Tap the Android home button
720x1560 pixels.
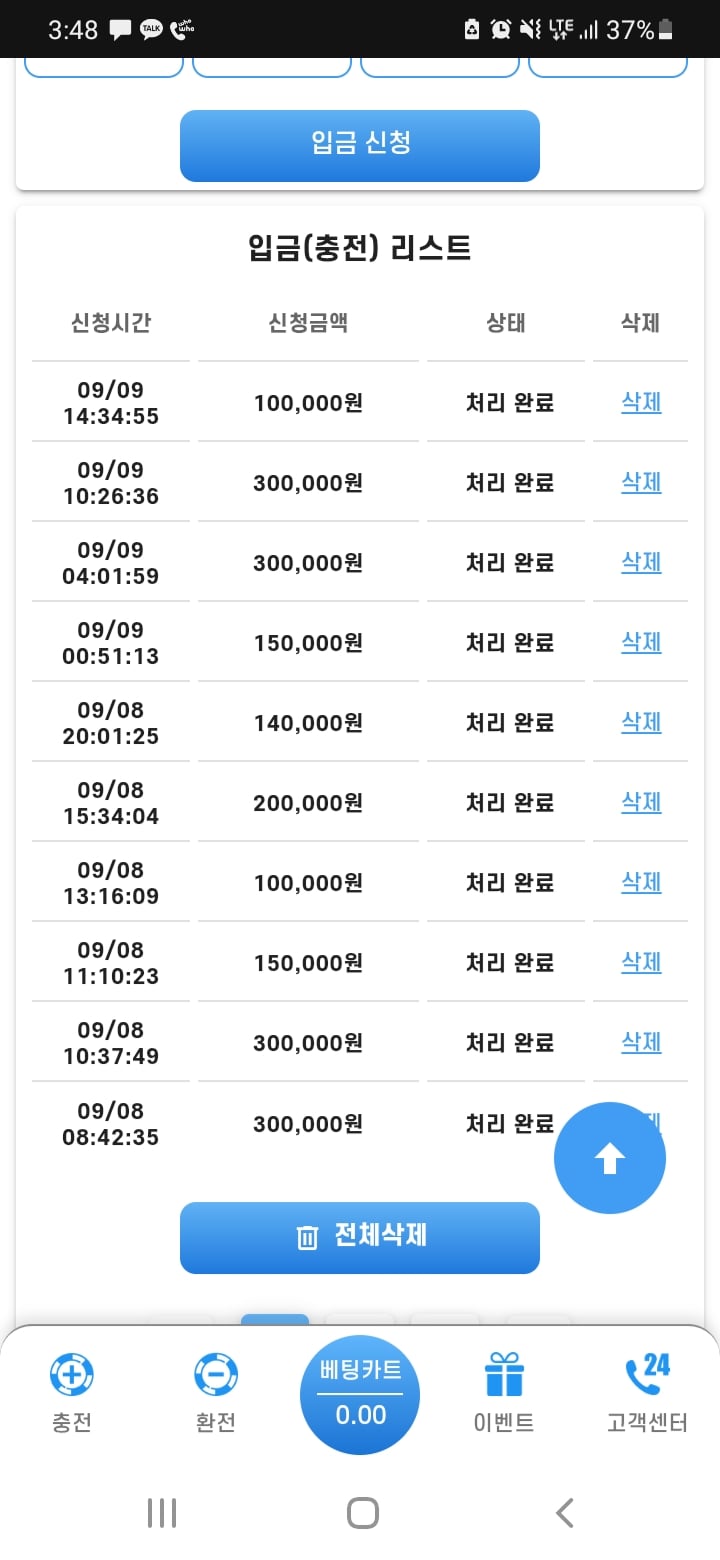point(363,1513)
